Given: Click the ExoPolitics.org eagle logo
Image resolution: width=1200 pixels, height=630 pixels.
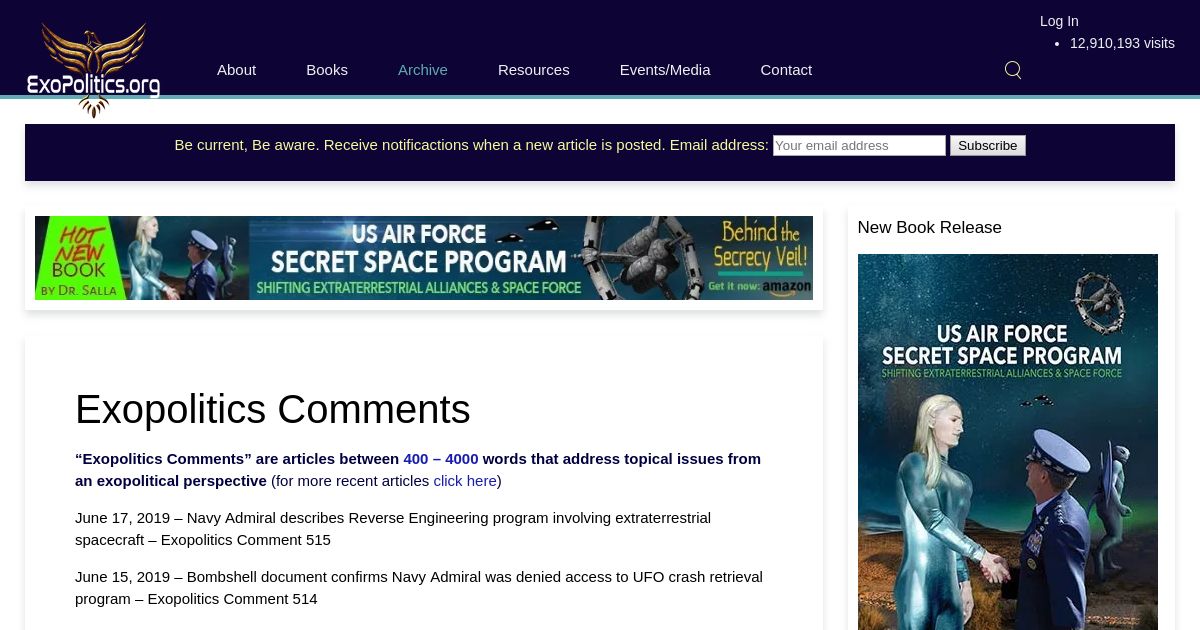Looking at the screenshot, I should point(93,70).
